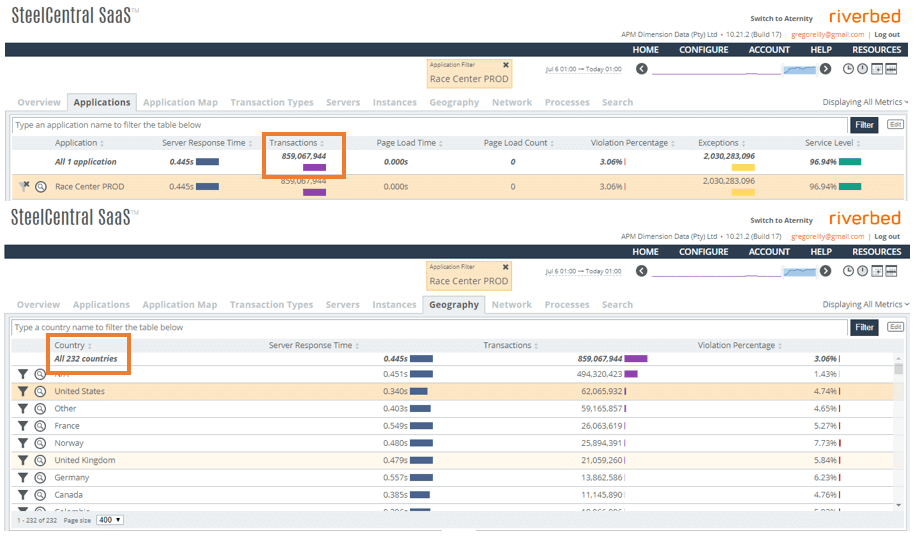This screenshot has height=538, width=915.
Task: Click blue timeline selection in Applications view
Action: coord(799,70)
